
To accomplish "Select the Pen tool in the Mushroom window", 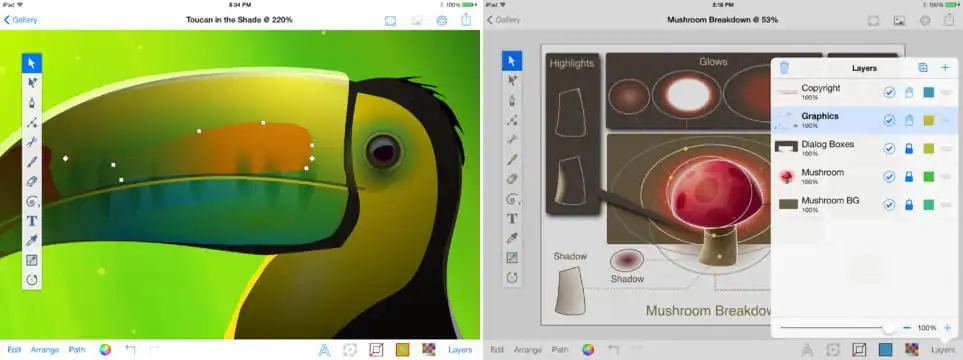I will [x=512, y=100].
